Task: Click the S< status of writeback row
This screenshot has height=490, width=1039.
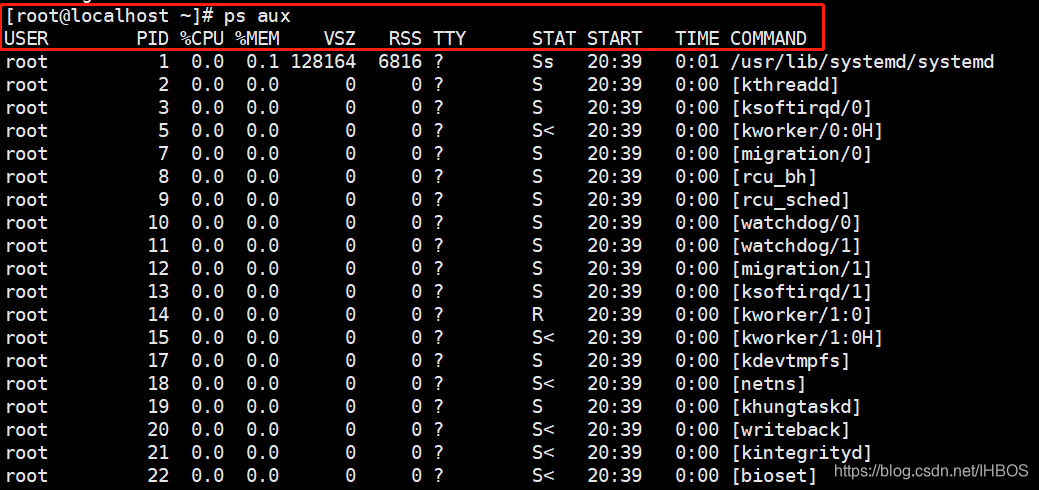Action: coord(543,430)
